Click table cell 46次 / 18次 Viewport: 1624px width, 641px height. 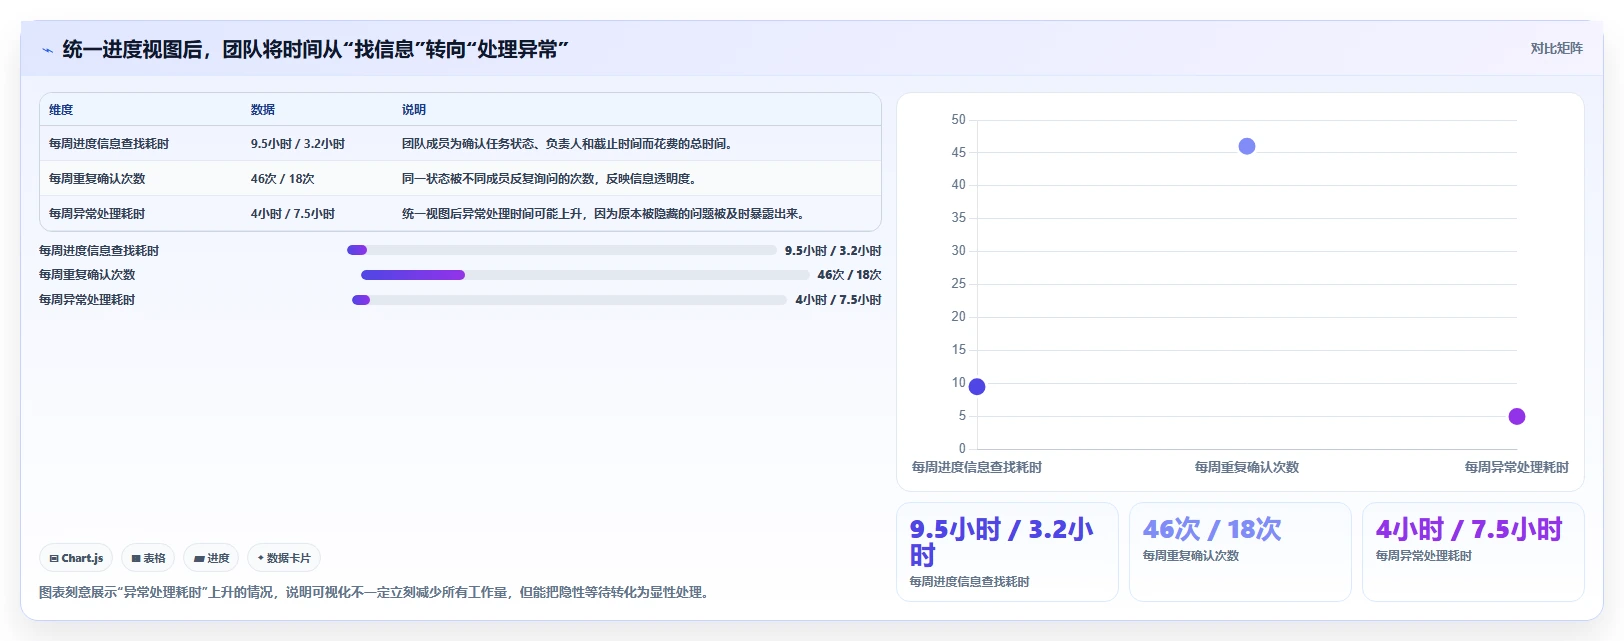coord(283,179)
